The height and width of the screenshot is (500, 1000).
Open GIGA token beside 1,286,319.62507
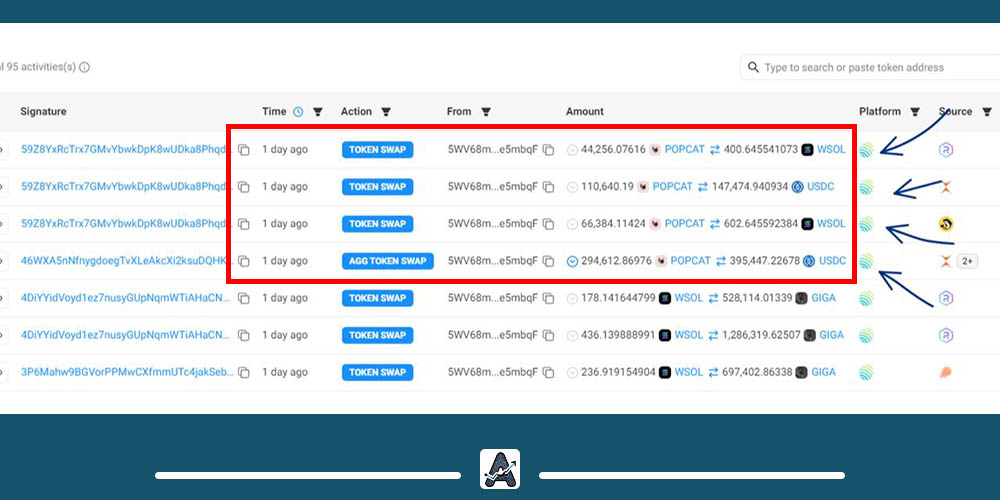832,335
